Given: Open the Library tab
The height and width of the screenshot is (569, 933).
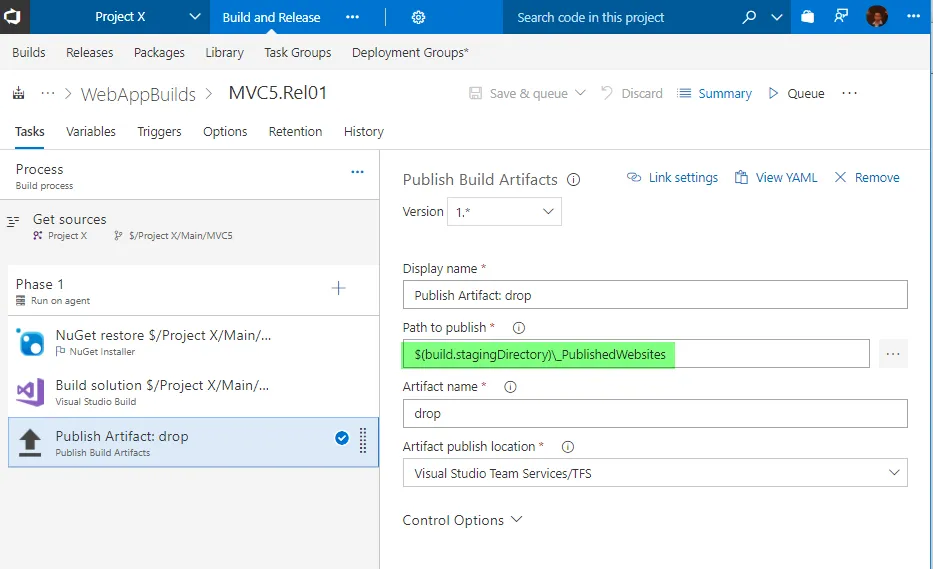Looking at the screenshot, I should (224, 52).
